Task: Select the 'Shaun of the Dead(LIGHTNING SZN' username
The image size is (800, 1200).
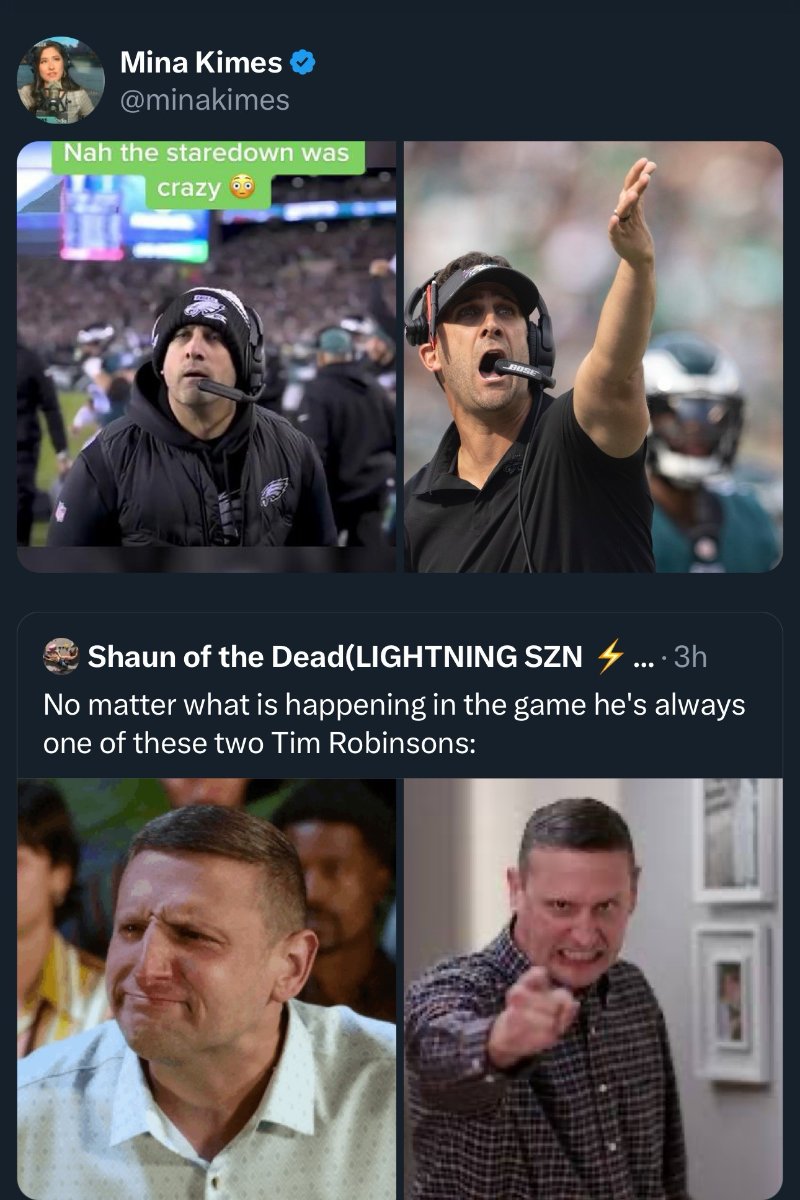Action: tap(334, 656)
